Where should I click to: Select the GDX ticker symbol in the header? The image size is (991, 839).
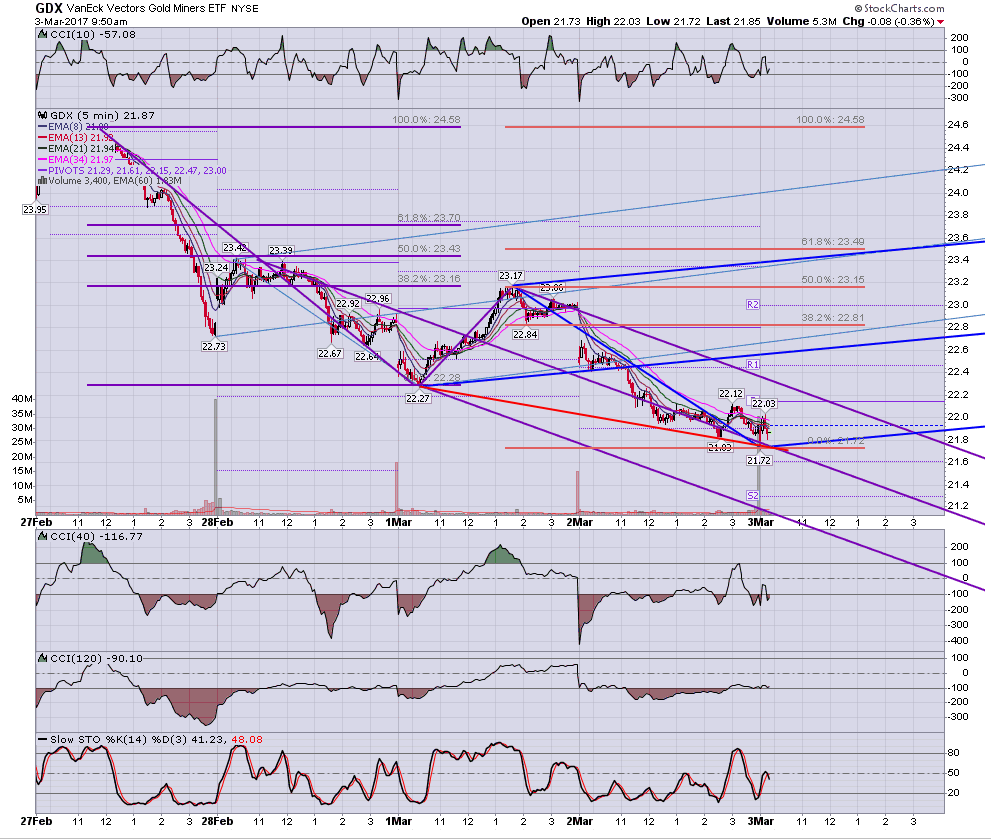(x=49, y=8)
